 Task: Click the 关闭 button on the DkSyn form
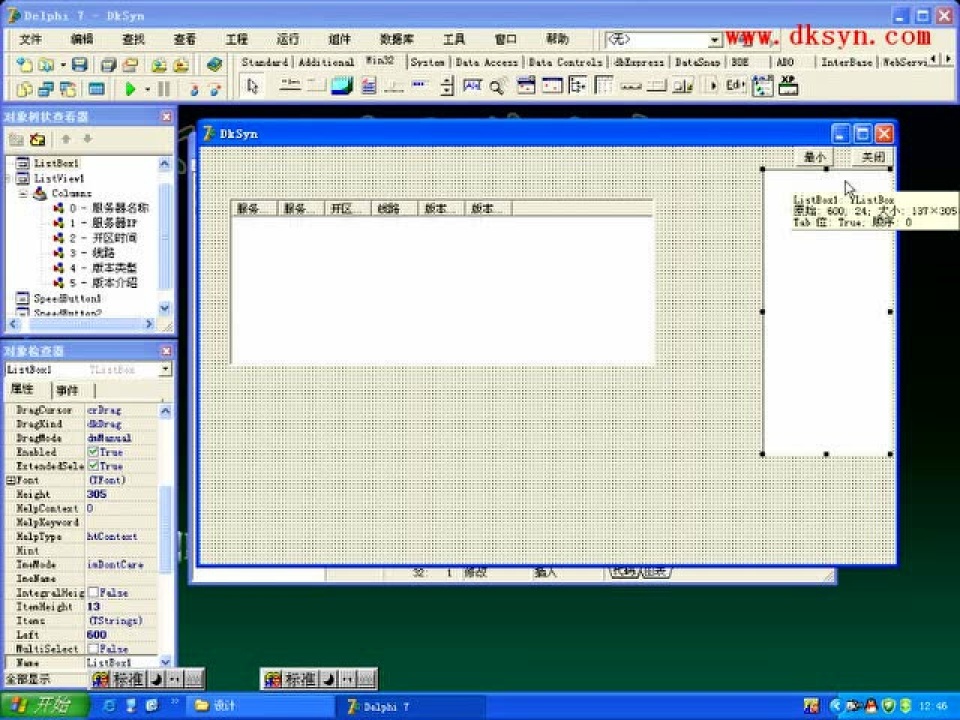871,157
